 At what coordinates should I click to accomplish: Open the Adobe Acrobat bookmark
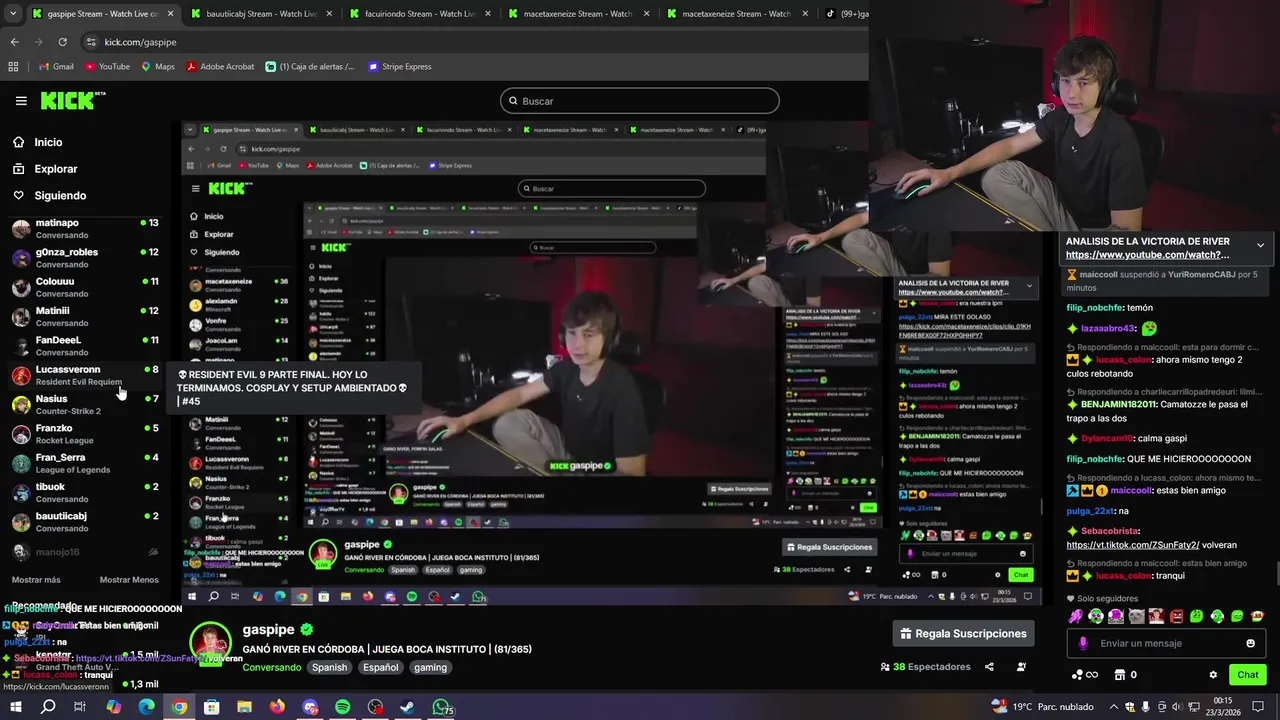pos(220,67)
